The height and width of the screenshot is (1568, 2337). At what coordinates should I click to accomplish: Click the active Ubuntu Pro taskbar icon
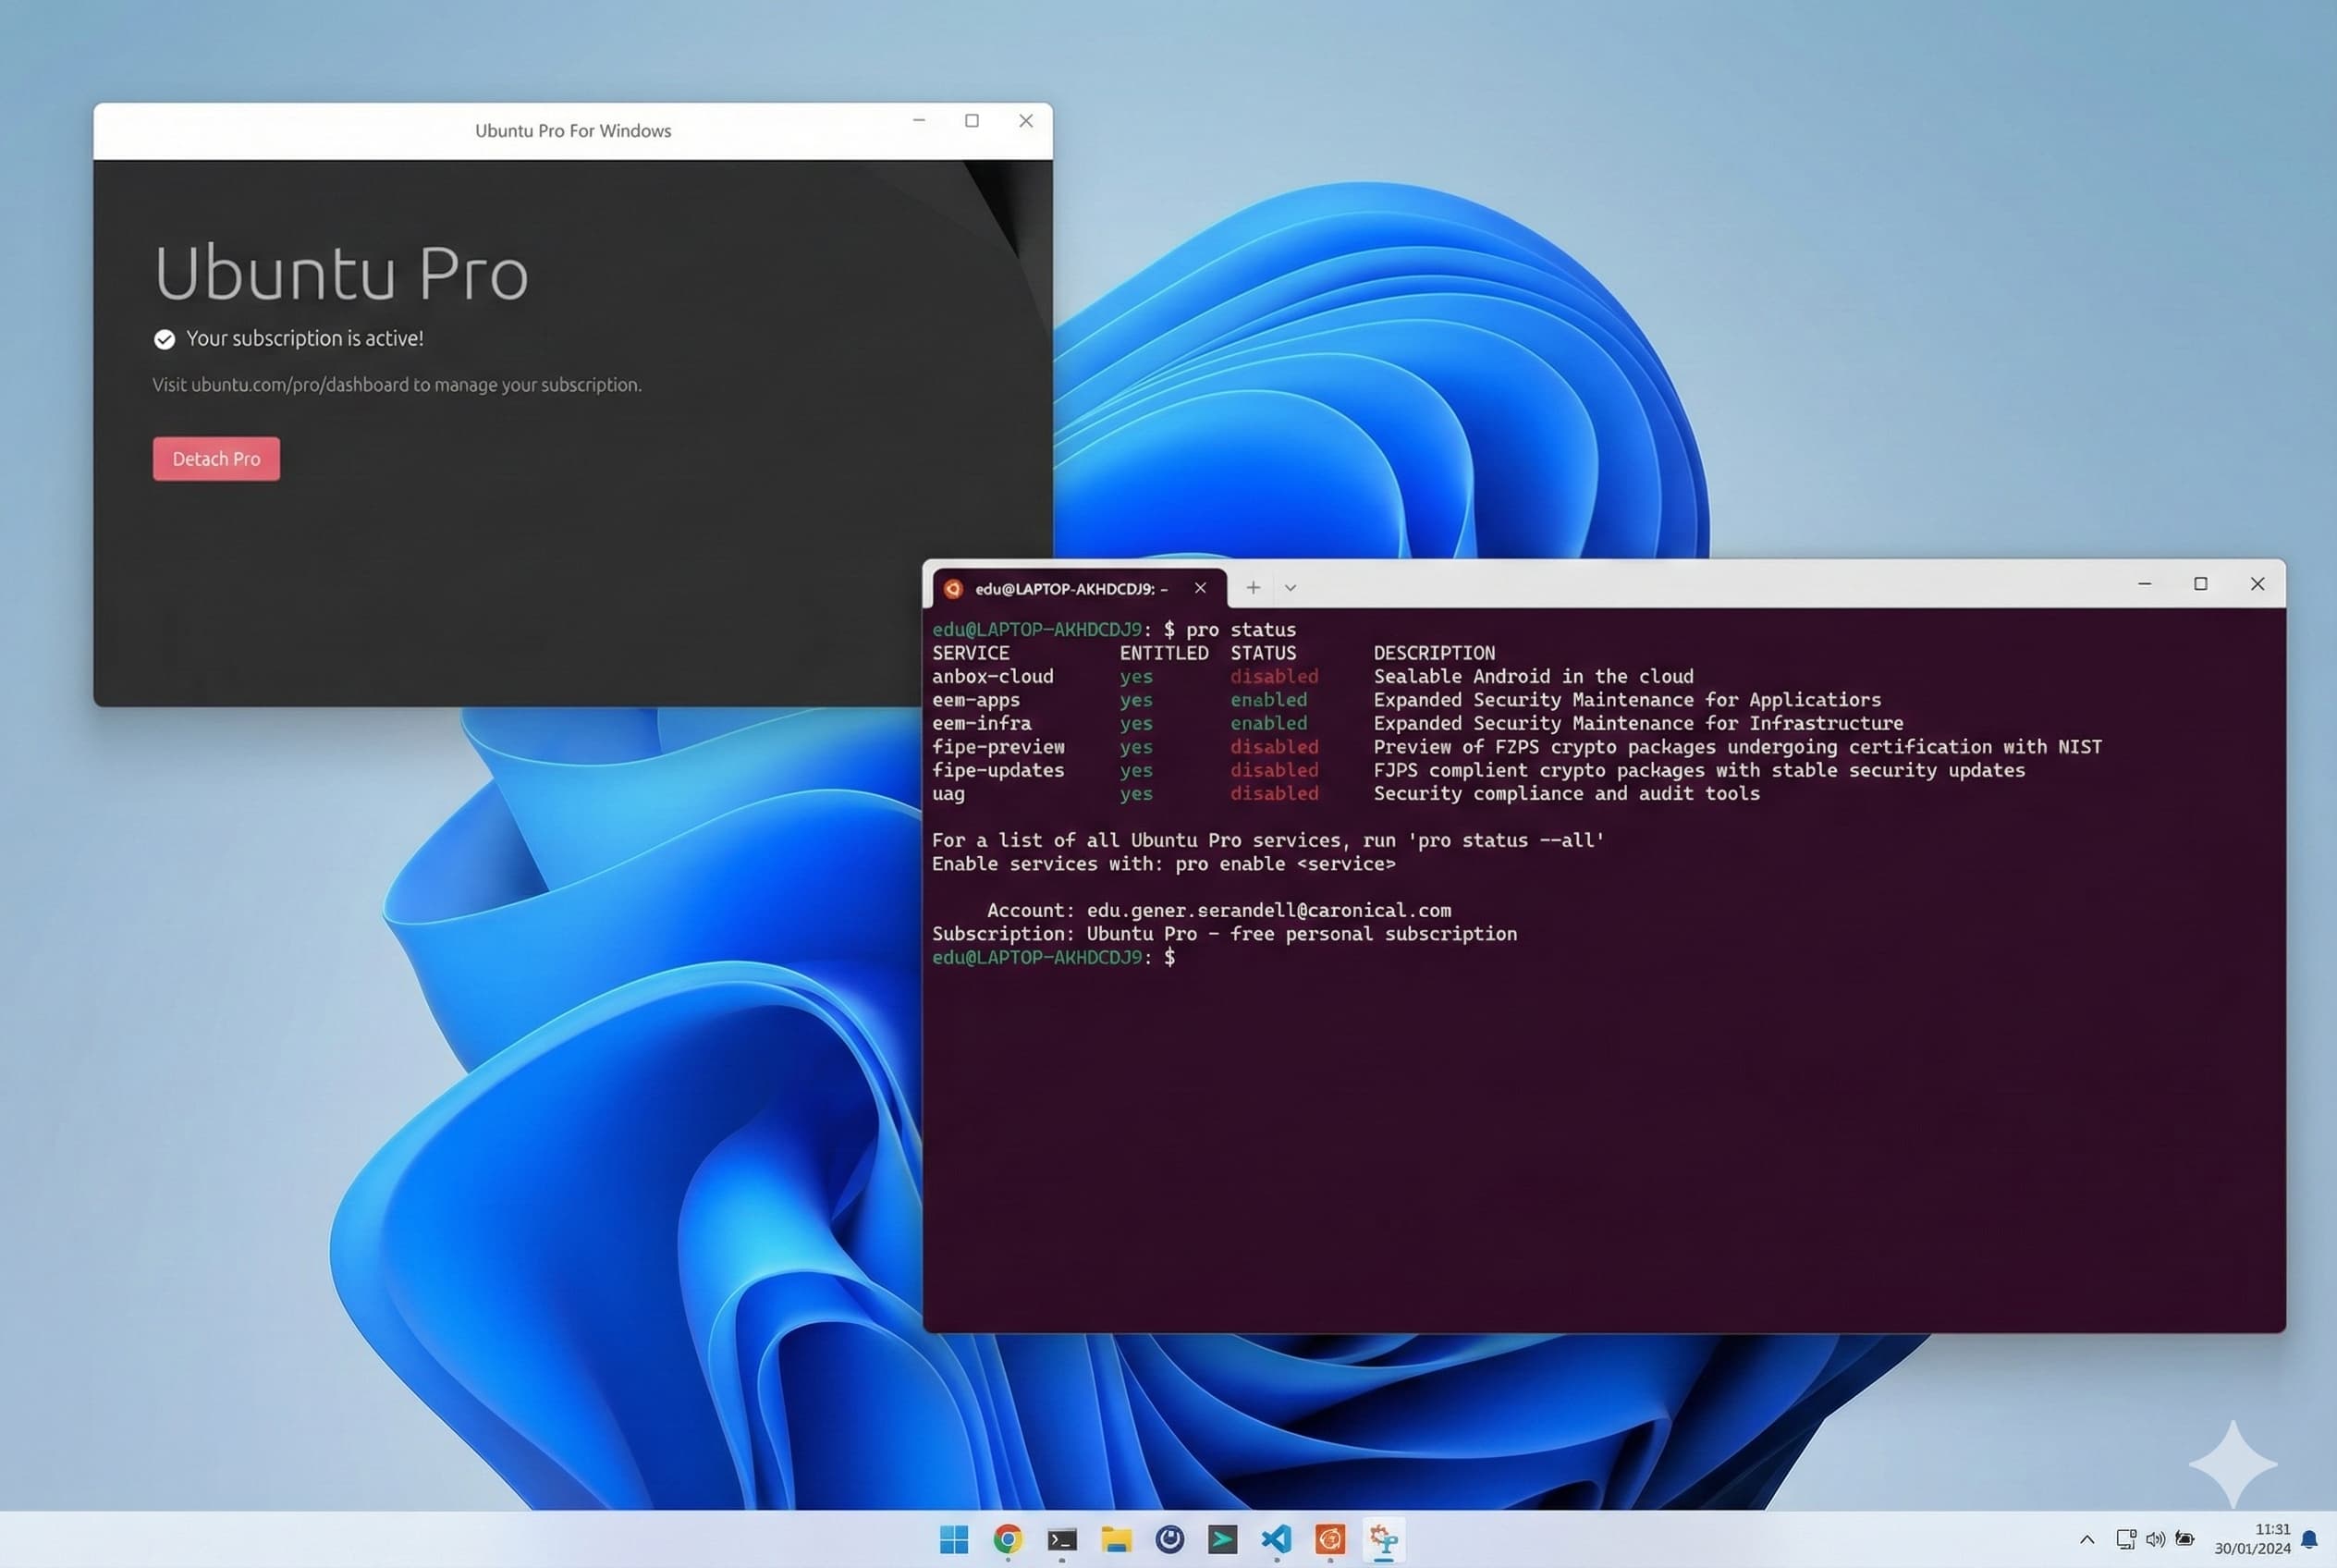click(1384, 1540)
